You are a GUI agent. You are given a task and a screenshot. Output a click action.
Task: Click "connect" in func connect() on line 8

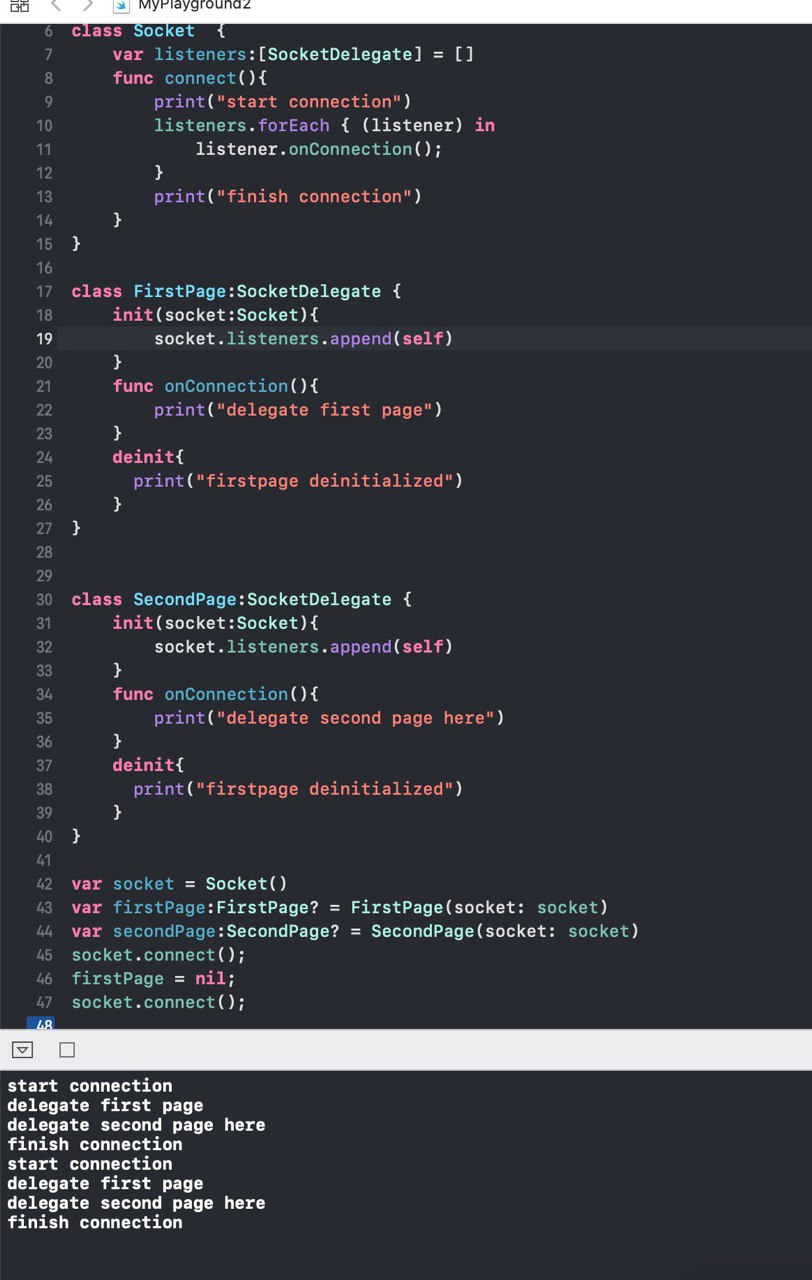coord(200,78)
